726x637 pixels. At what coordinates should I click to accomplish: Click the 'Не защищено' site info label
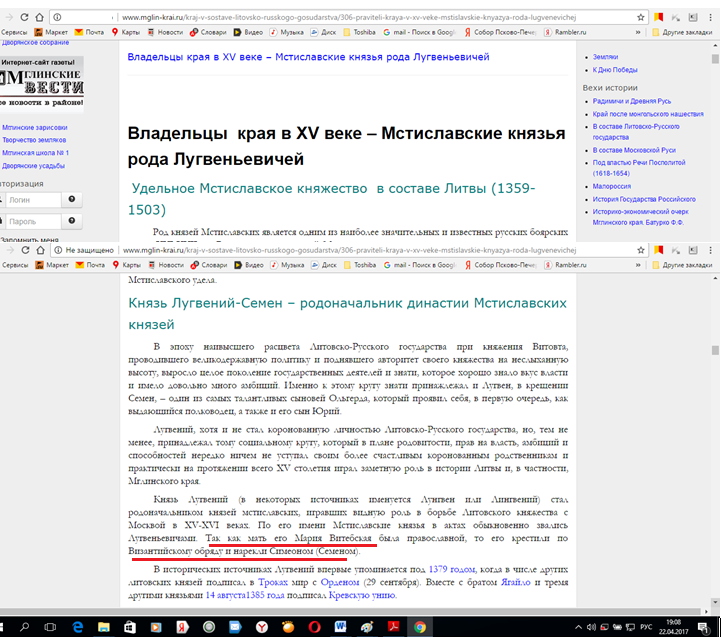89,250
